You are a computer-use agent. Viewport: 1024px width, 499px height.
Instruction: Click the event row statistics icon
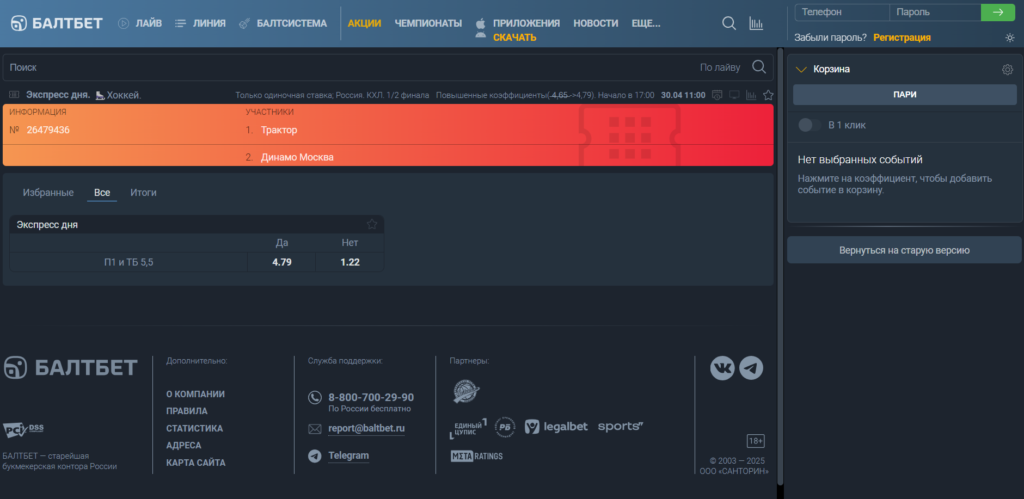751,95
